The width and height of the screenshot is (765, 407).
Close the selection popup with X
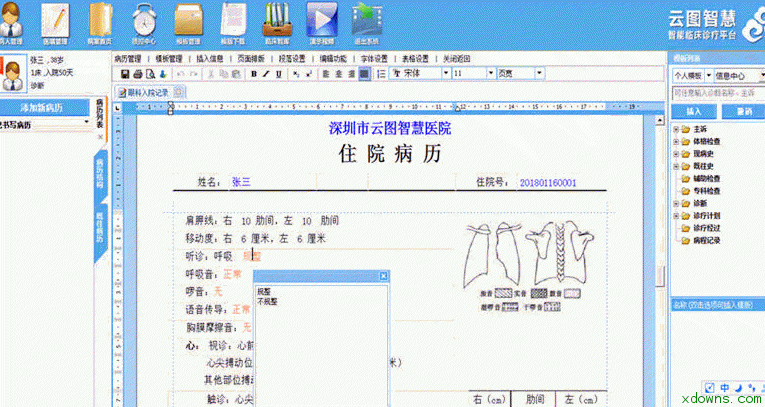pos(383,276)
